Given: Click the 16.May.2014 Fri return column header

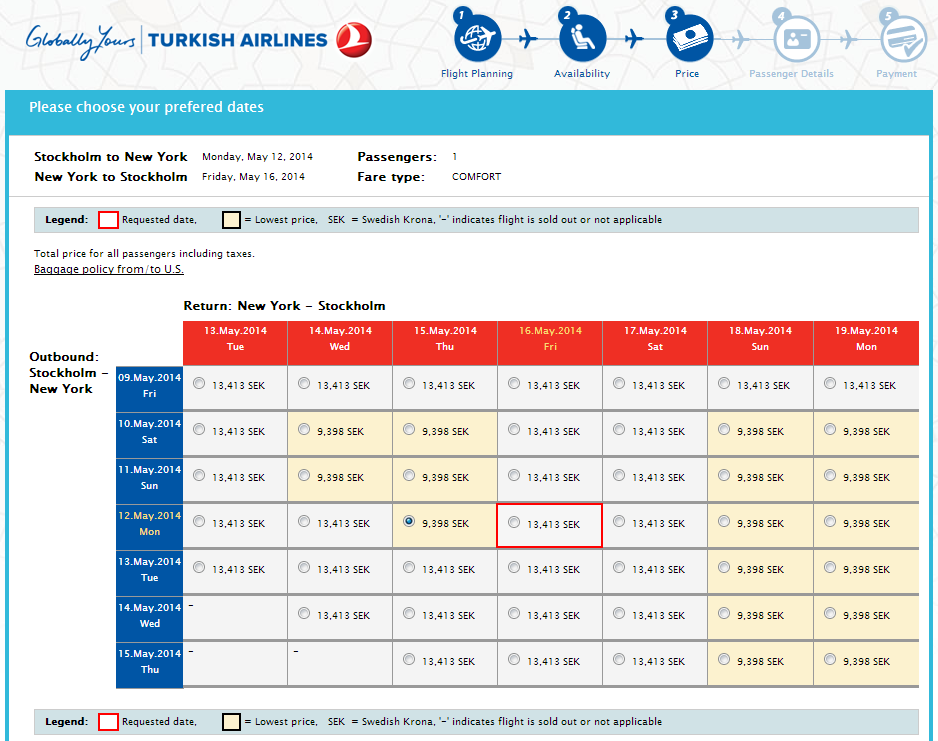Looking at the screenshot, I should [549, 338].
